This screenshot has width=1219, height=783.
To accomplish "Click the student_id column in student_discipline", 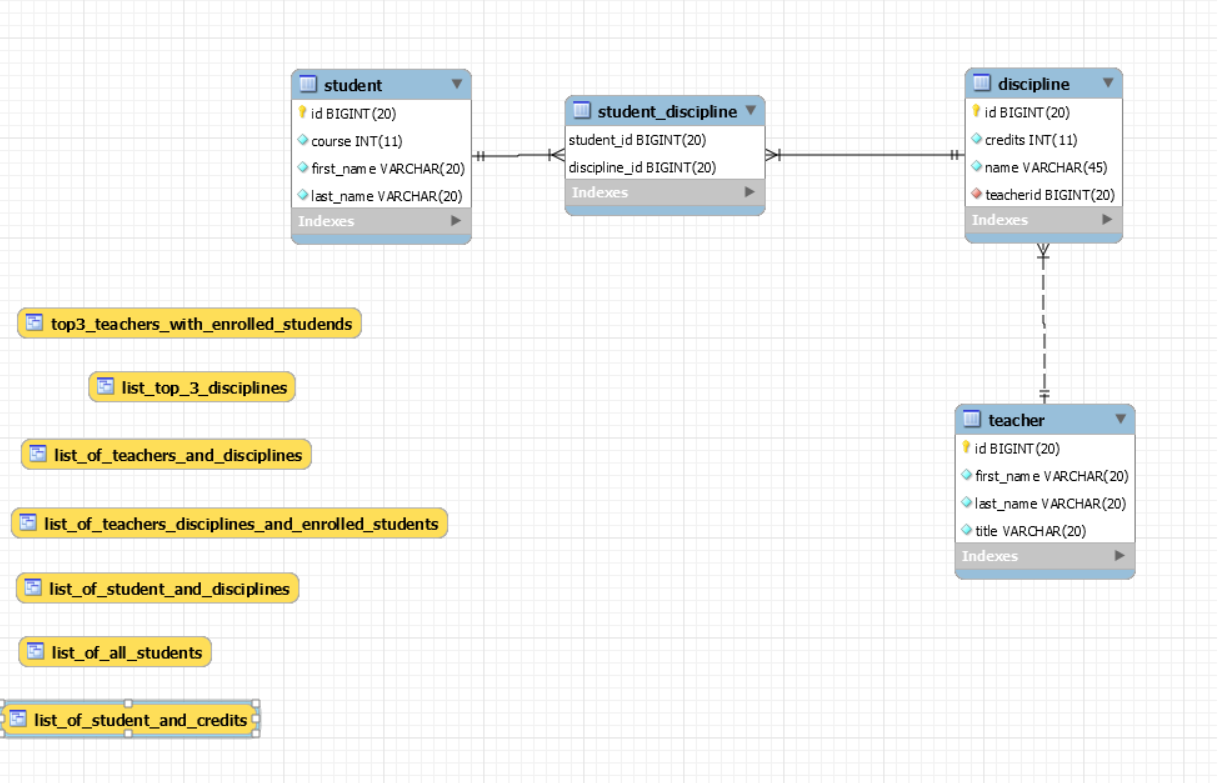I will pos(637,140).
